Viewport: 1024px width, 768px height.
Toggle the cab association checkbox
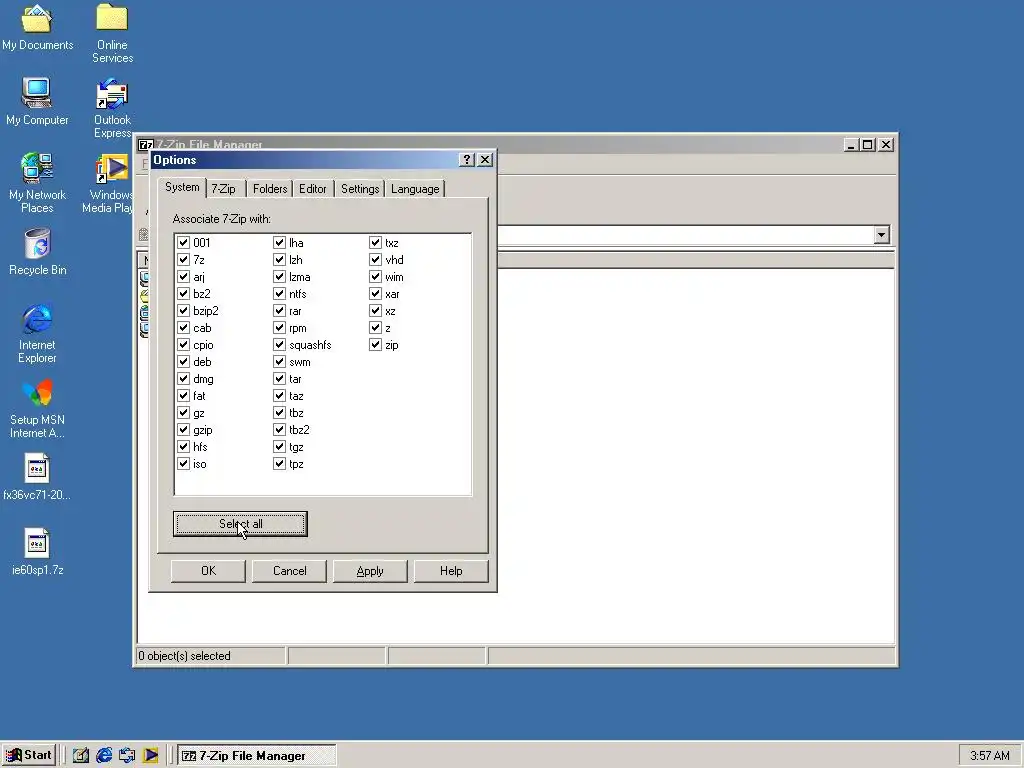tap(184, 327)
